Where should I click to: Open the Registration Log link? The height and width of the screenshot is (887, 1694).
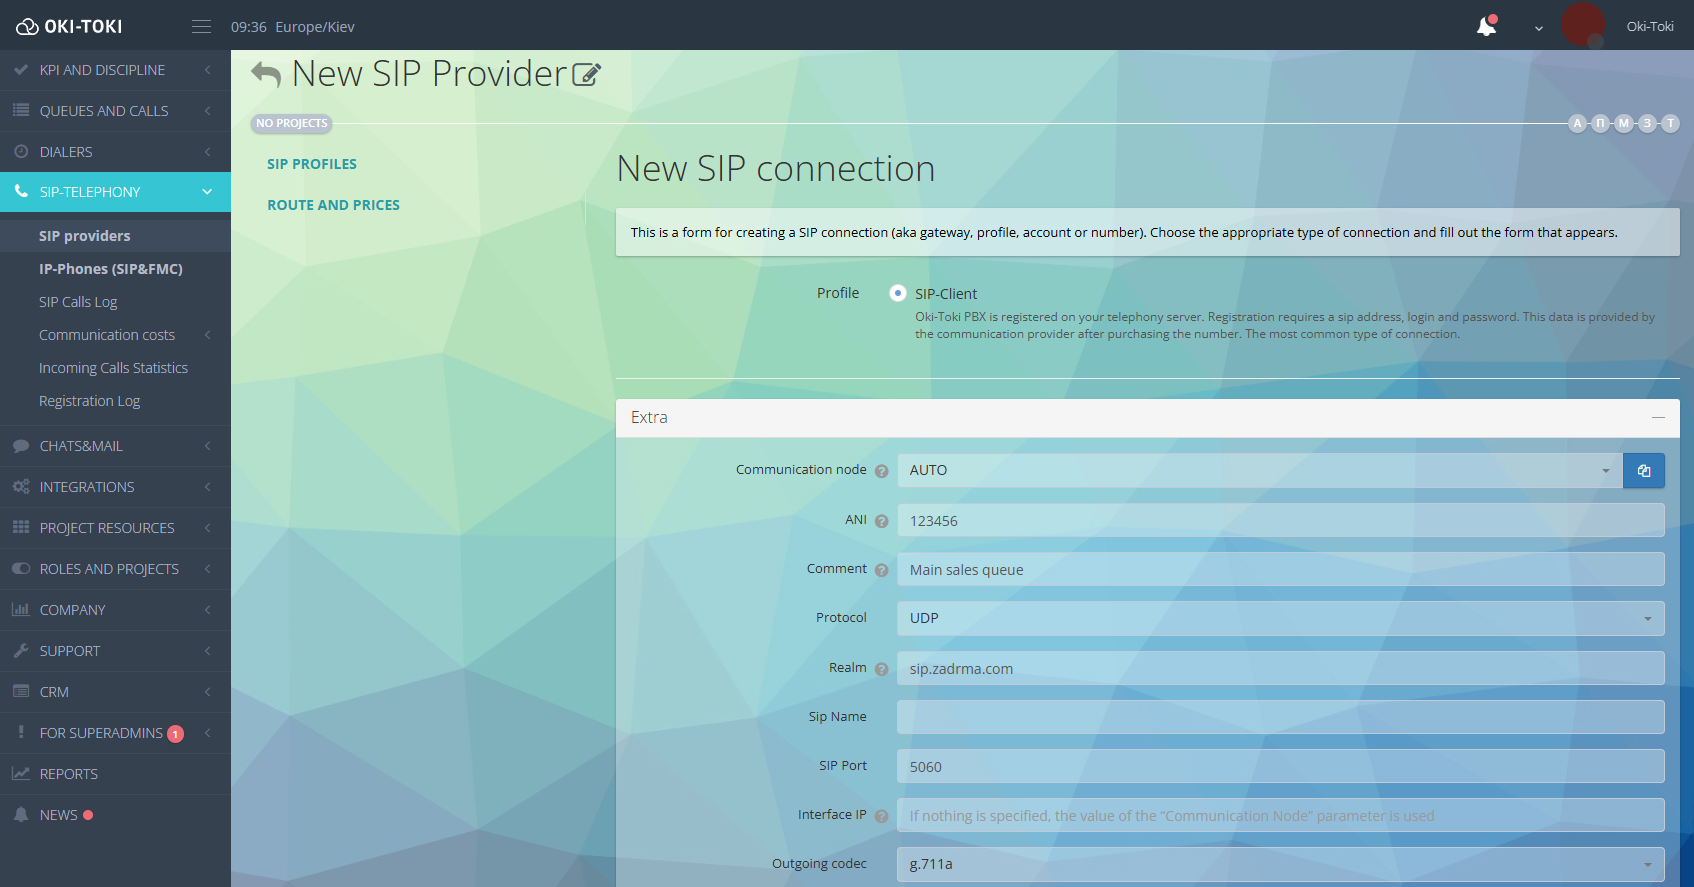[x=89, y=401]
